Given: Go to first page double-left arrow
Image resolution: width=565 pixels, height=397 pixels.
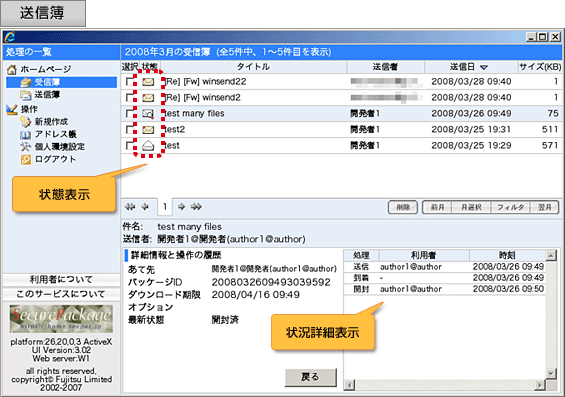Looking at the screenshot, I should pyautogui.click(x=130, y=207).
